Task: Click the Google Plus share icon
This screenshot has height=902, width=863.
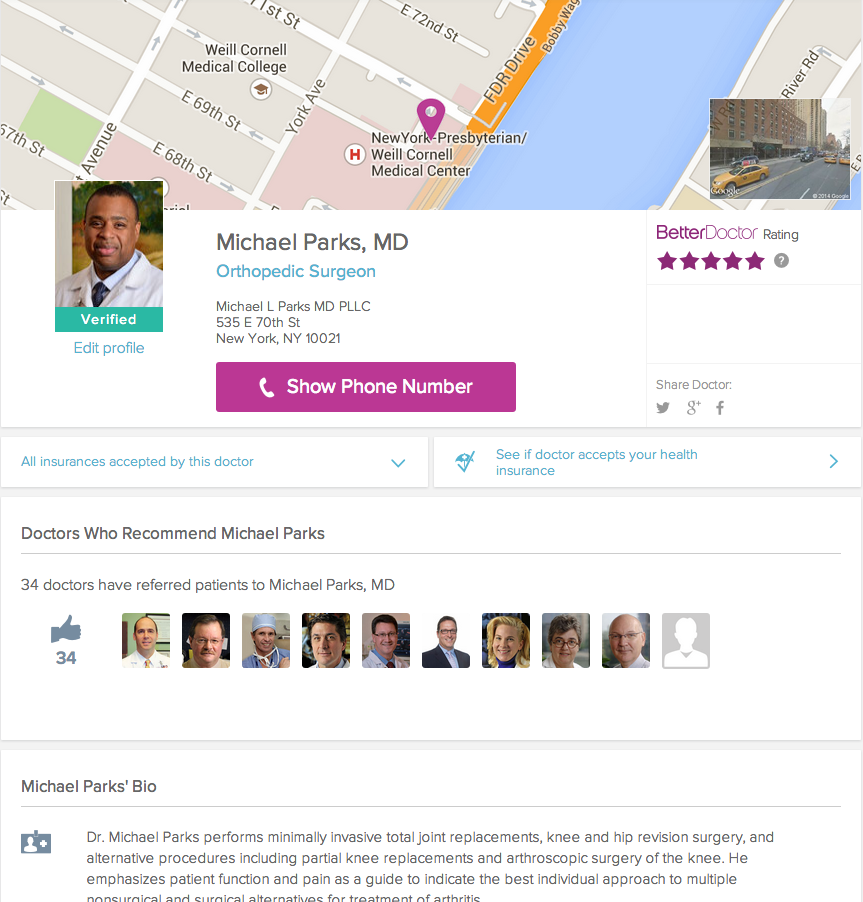Action: point(693,407)
